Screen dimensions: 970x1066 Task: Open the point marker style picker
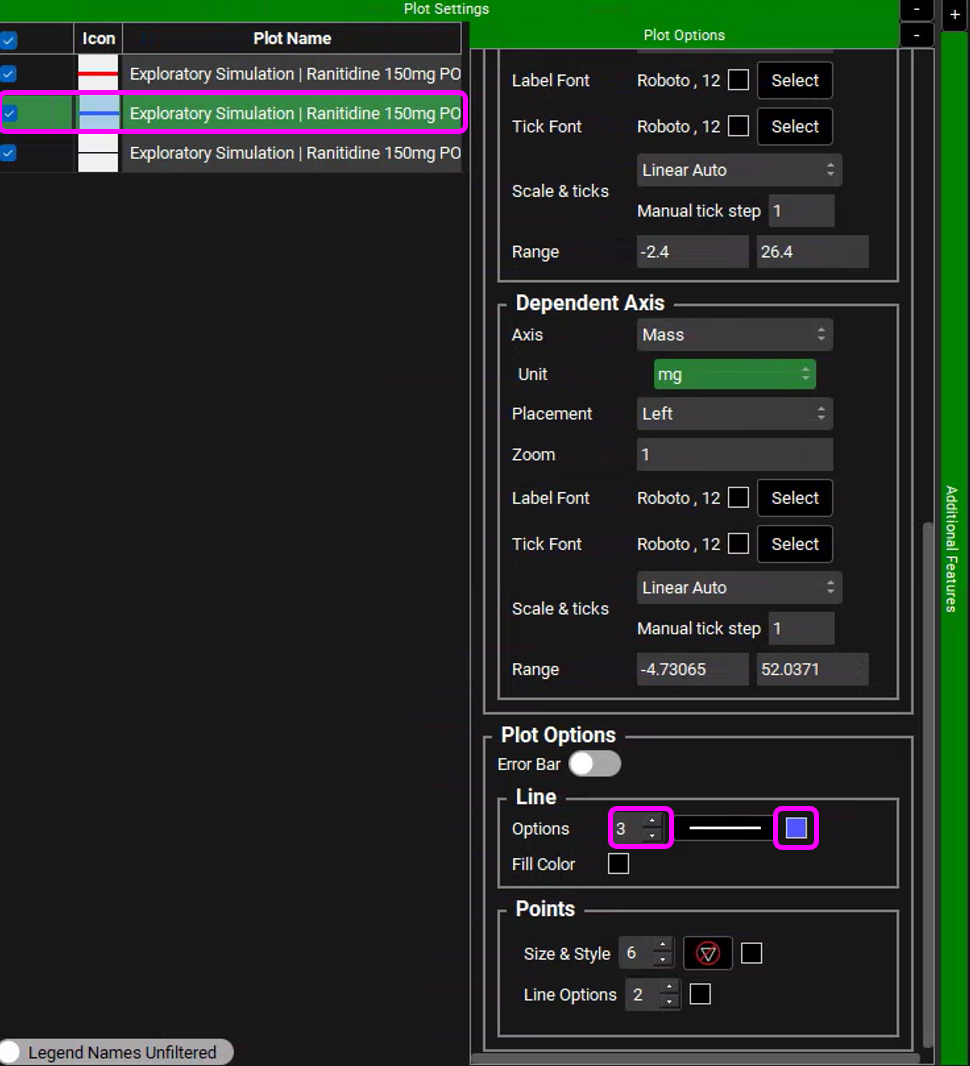[708, 954]
